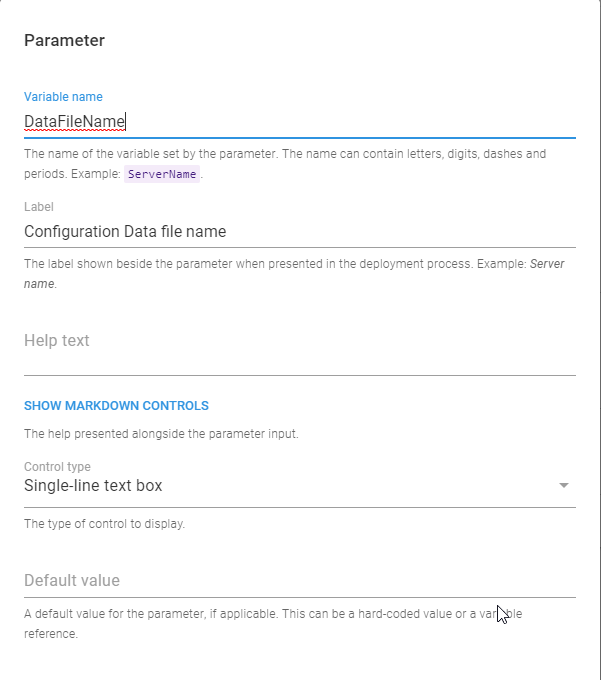The image size is (601, 680).
Task: Focus the Label field reading Configuration Data file name
Action: 299,232
